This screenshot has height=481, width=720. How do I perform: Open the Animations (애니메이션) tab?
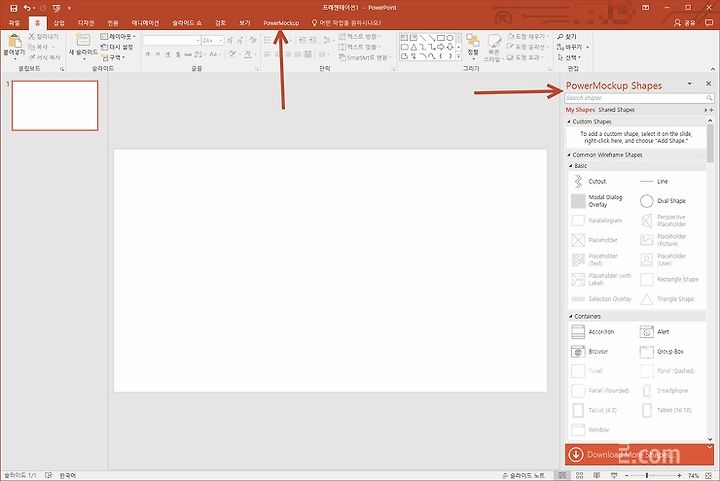coord(145,22)
